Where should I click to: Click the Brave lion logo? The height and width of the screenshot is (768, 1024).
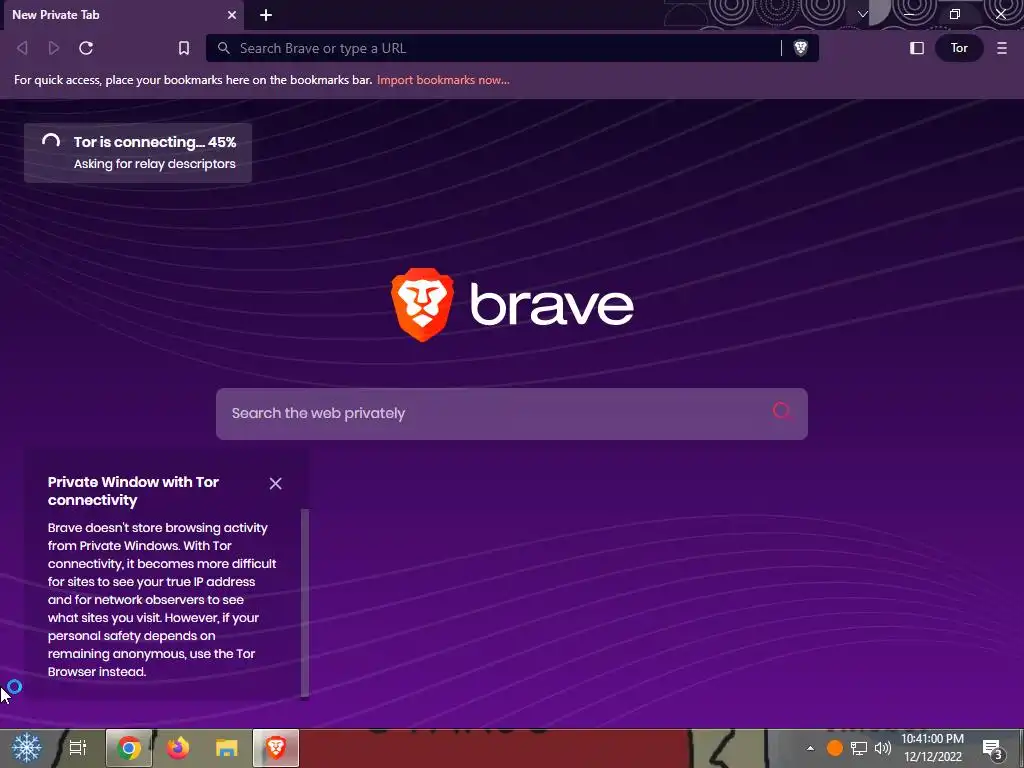[422, 304]
